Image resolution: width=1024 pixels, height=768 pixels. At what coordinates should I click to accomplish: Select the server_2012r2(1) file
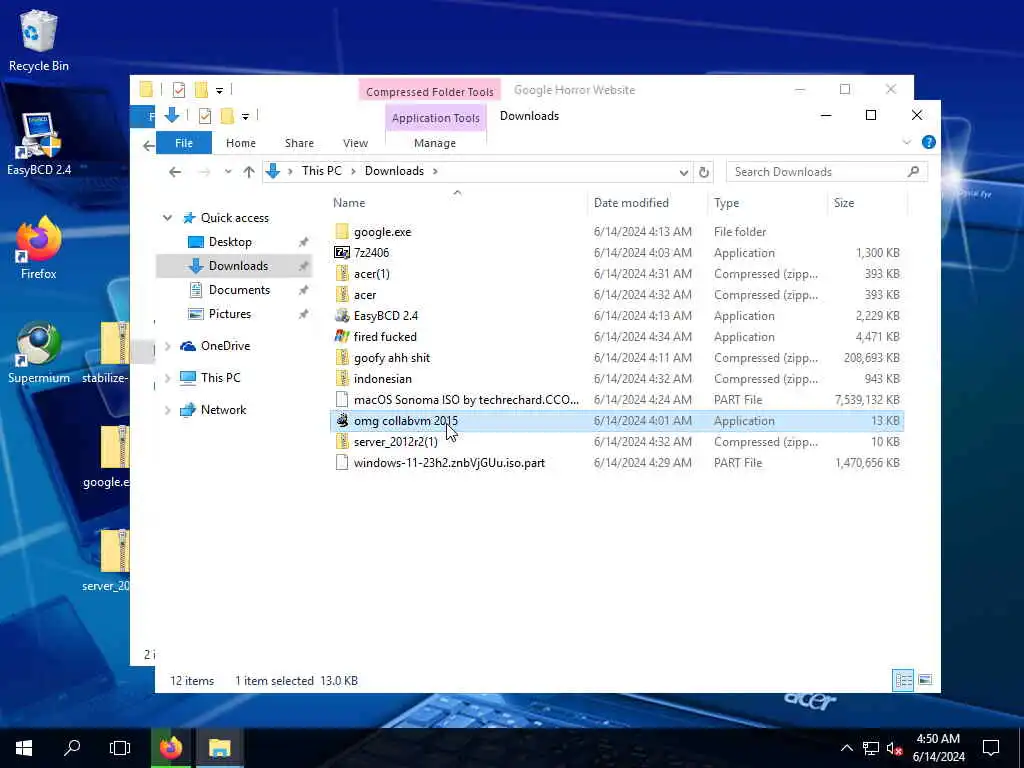coord(616,442)
